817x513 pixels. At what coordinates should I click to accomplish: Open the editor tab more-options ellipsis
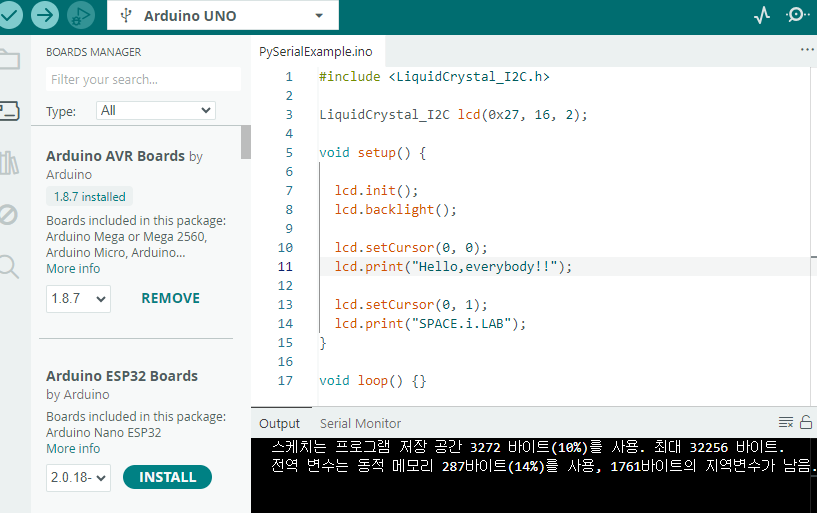[807, 49]
